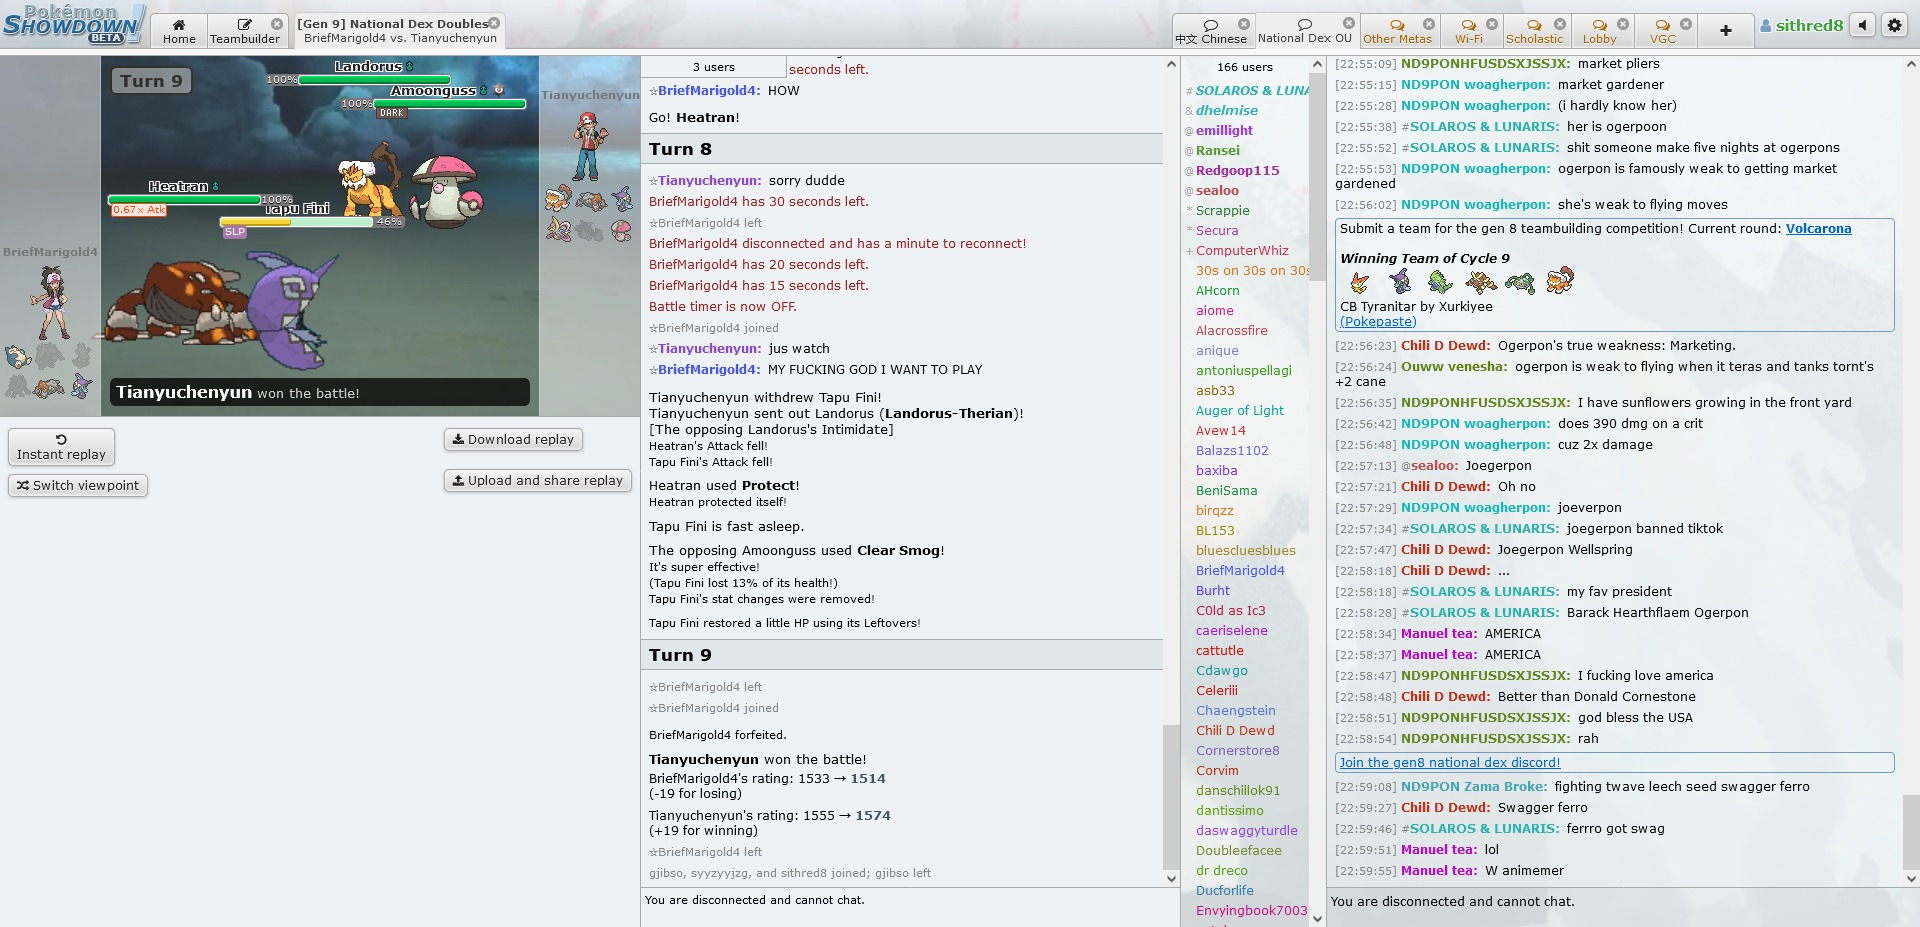Image resolution: width=1920 pixels, height=927 pixels.
Task: Click BriefMarigold4's trainer sprite
Action: 49,303
